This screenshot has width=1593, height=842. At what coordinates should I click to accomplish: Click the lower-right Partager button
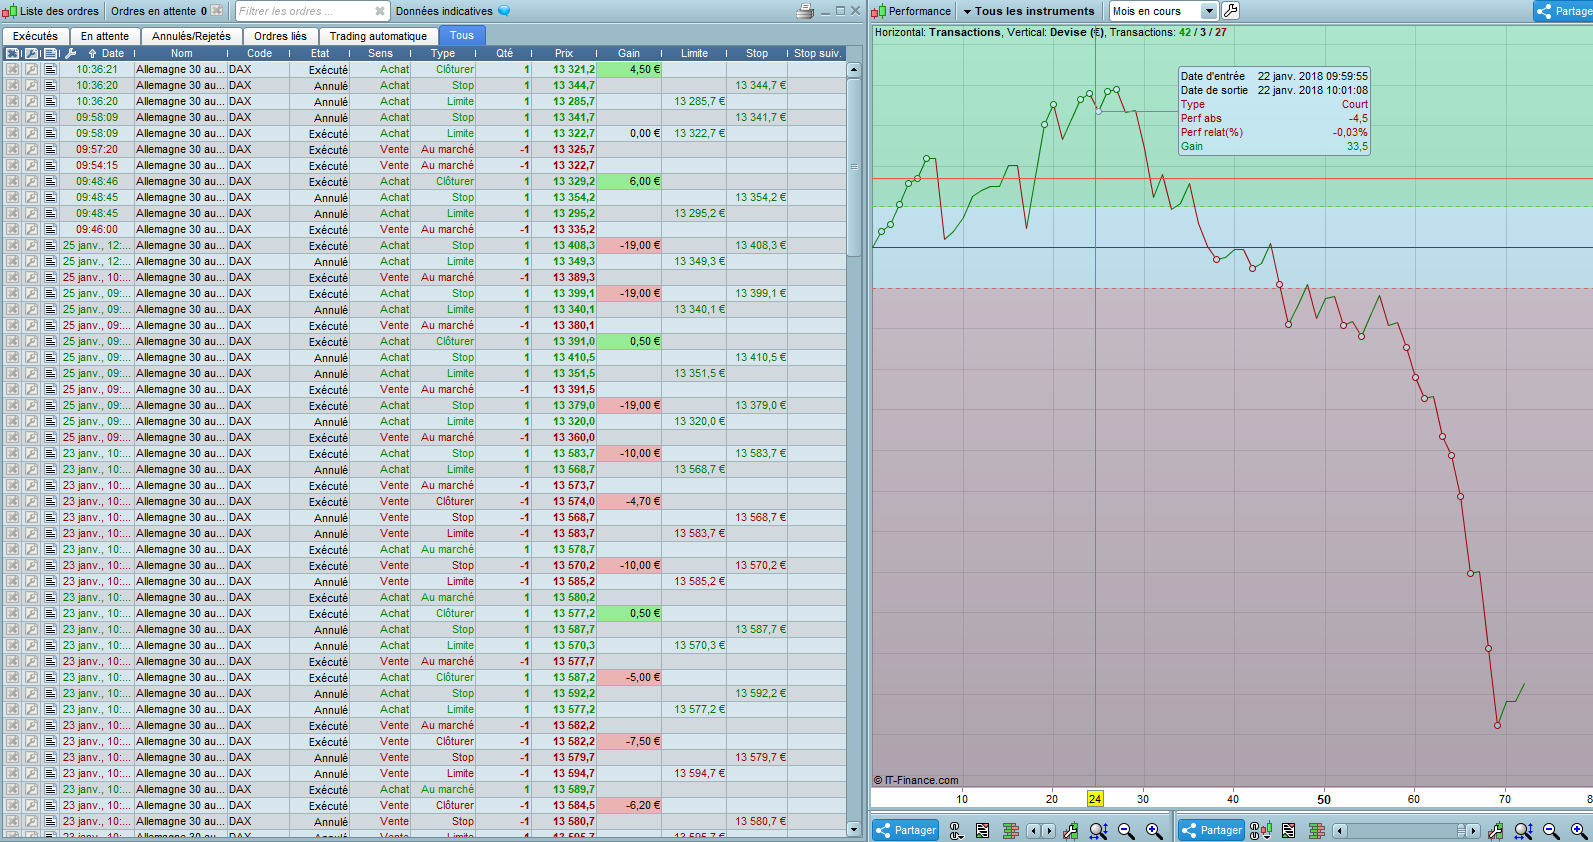1211,831
